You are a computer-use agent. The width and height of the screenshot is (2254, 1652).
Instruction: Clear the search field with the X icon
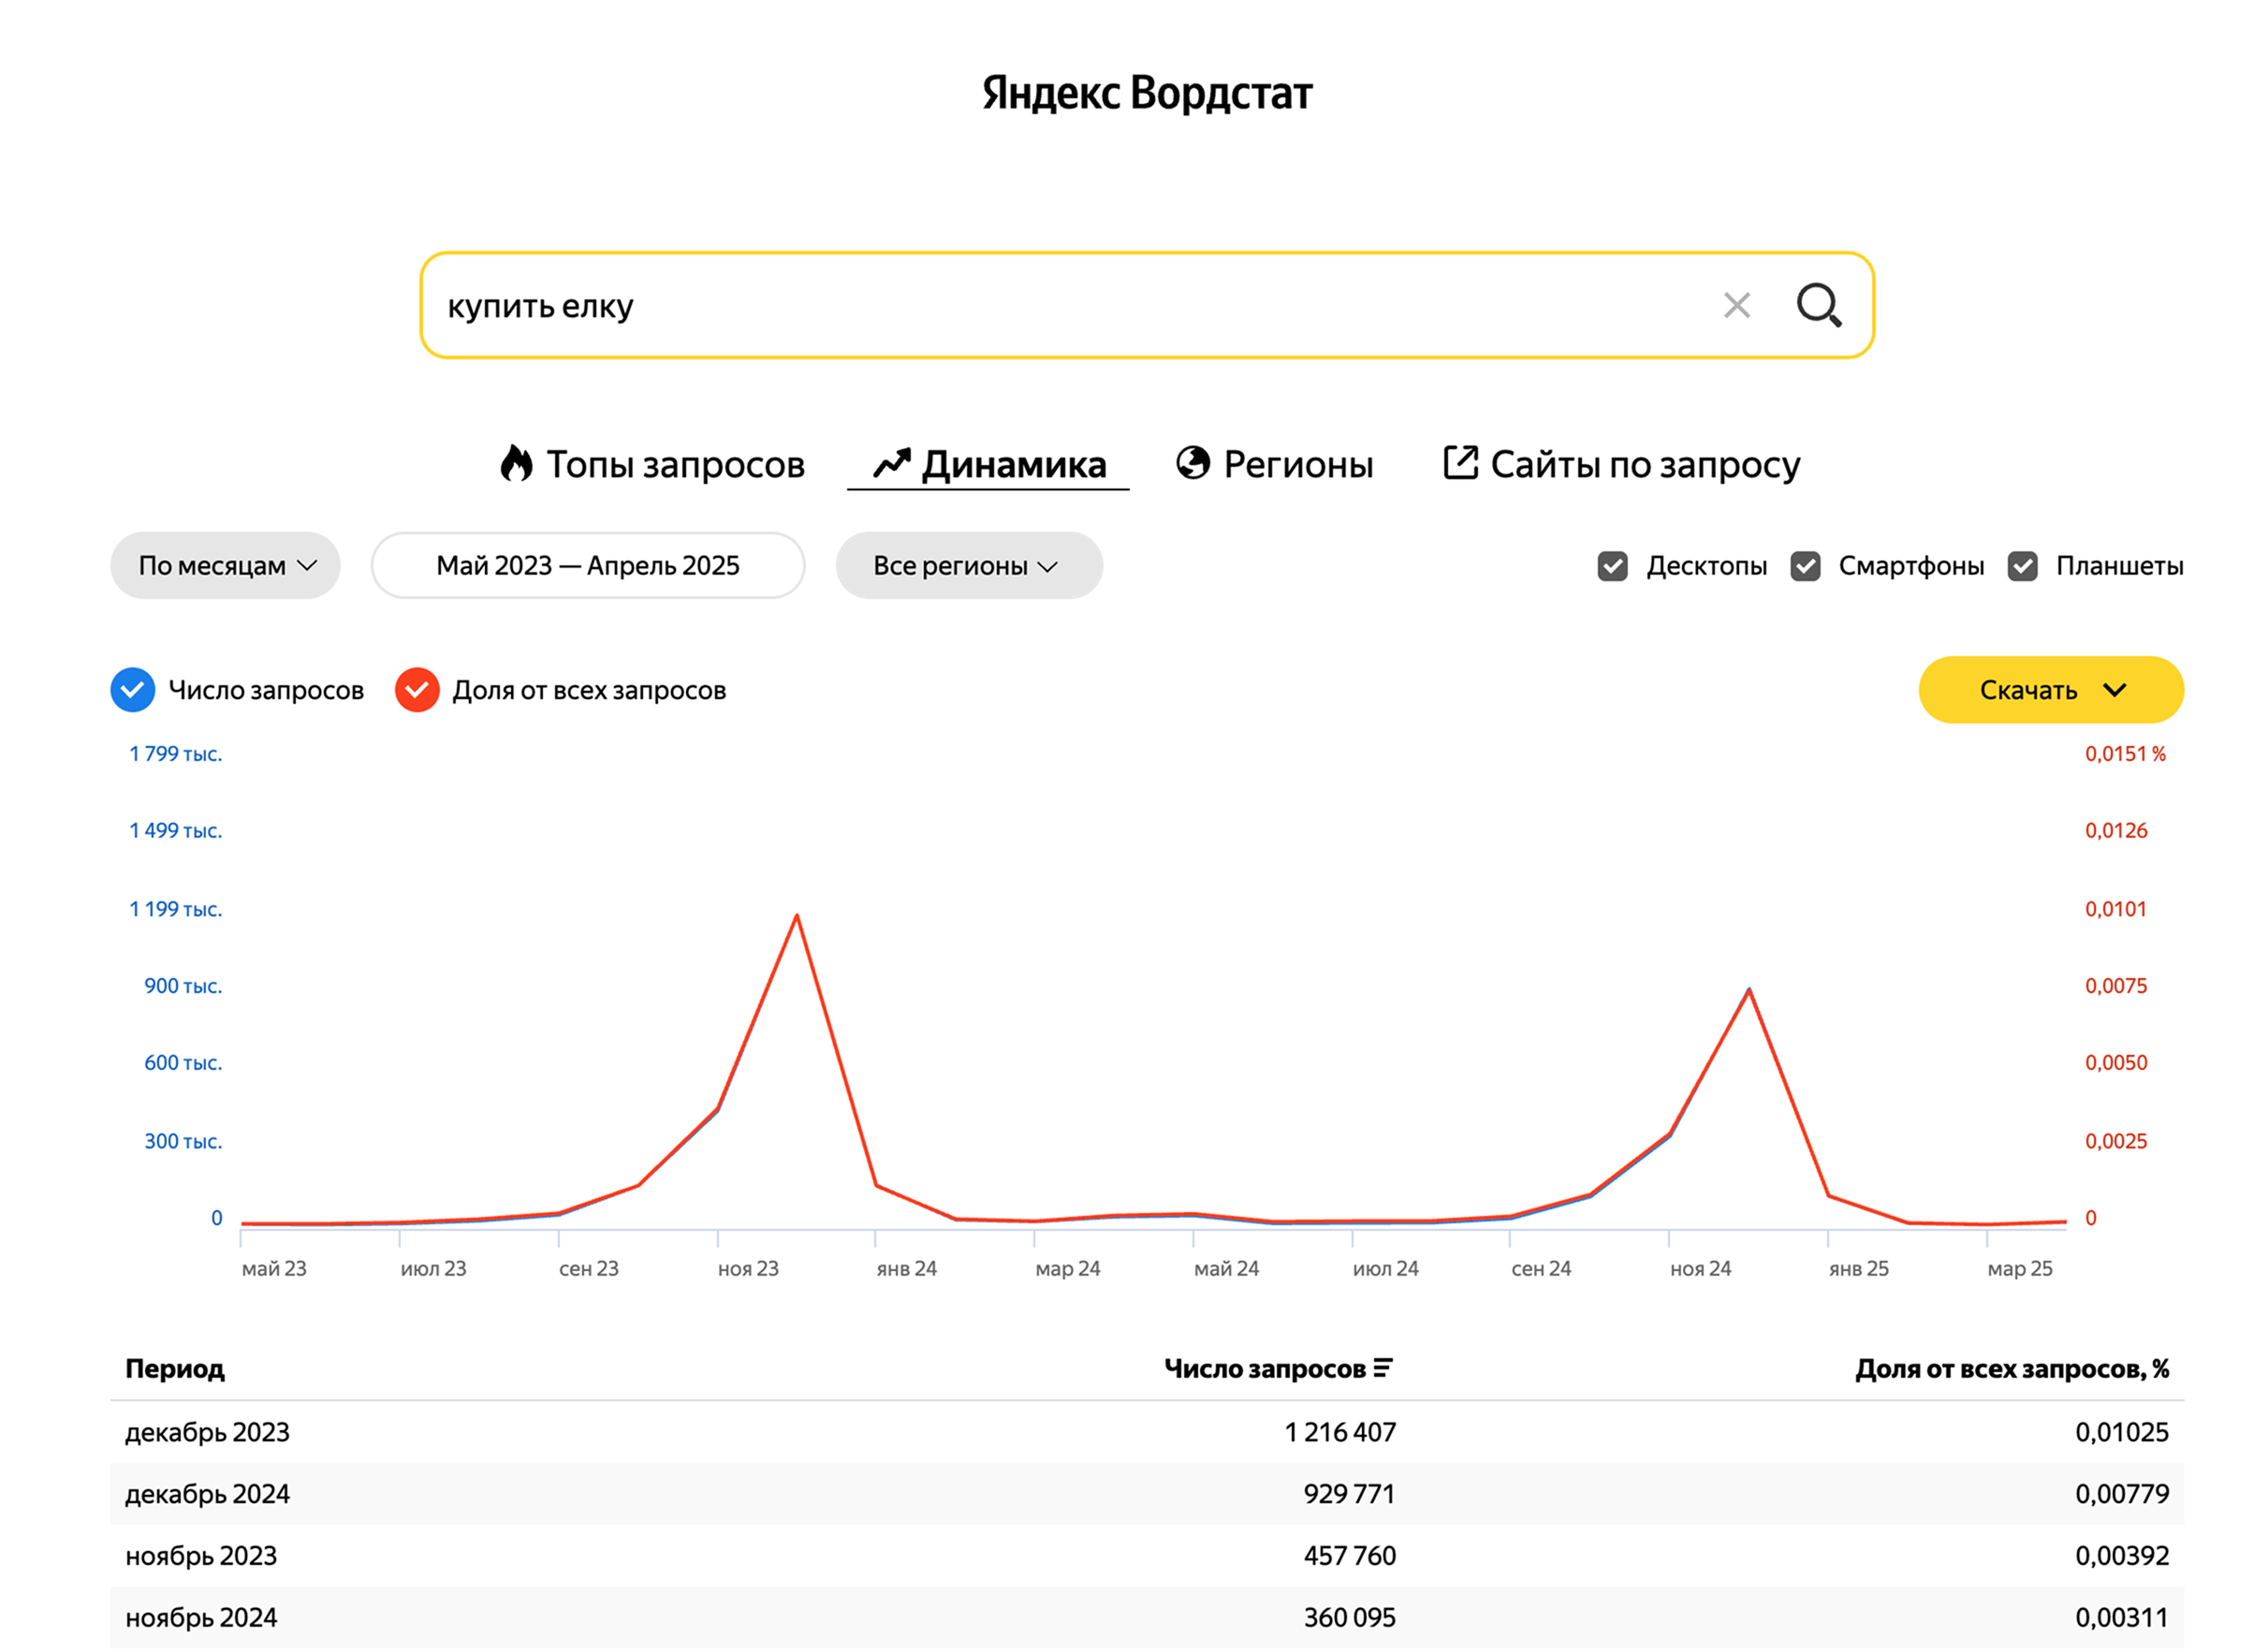pyautogui.click(x=1737, y=305)
